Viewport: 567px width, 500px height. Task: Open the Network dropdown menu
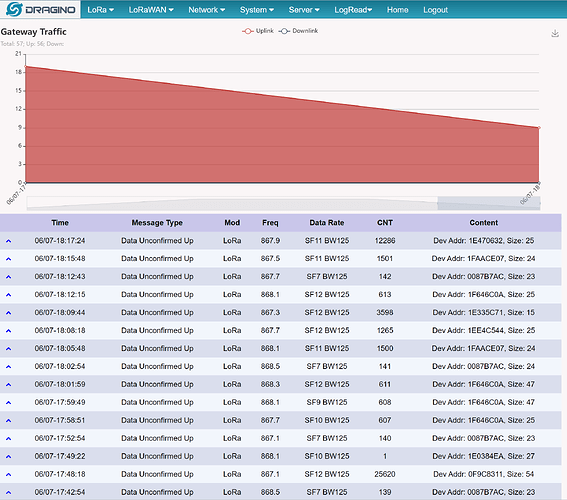click(206, 10)
